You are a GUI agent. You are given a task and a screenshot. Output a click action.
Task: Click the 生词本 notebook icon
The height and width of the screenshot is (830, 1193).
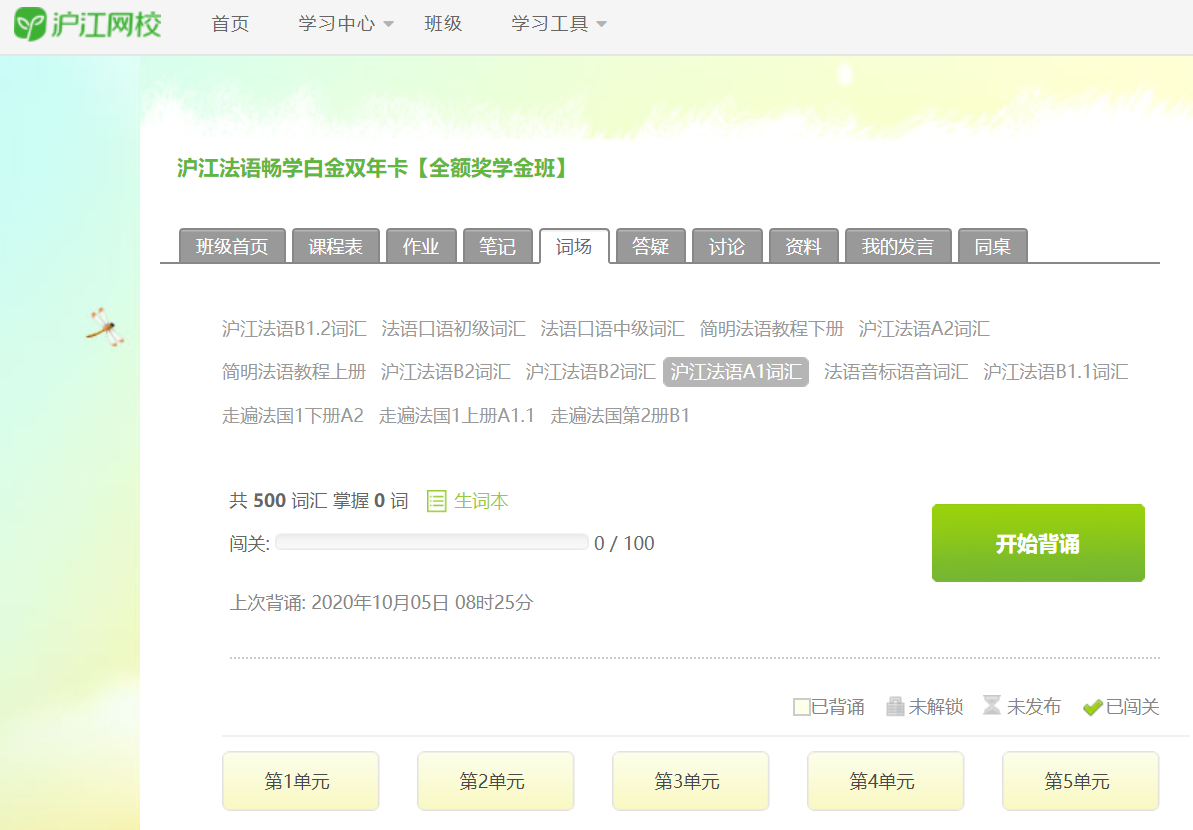[436, 501]
